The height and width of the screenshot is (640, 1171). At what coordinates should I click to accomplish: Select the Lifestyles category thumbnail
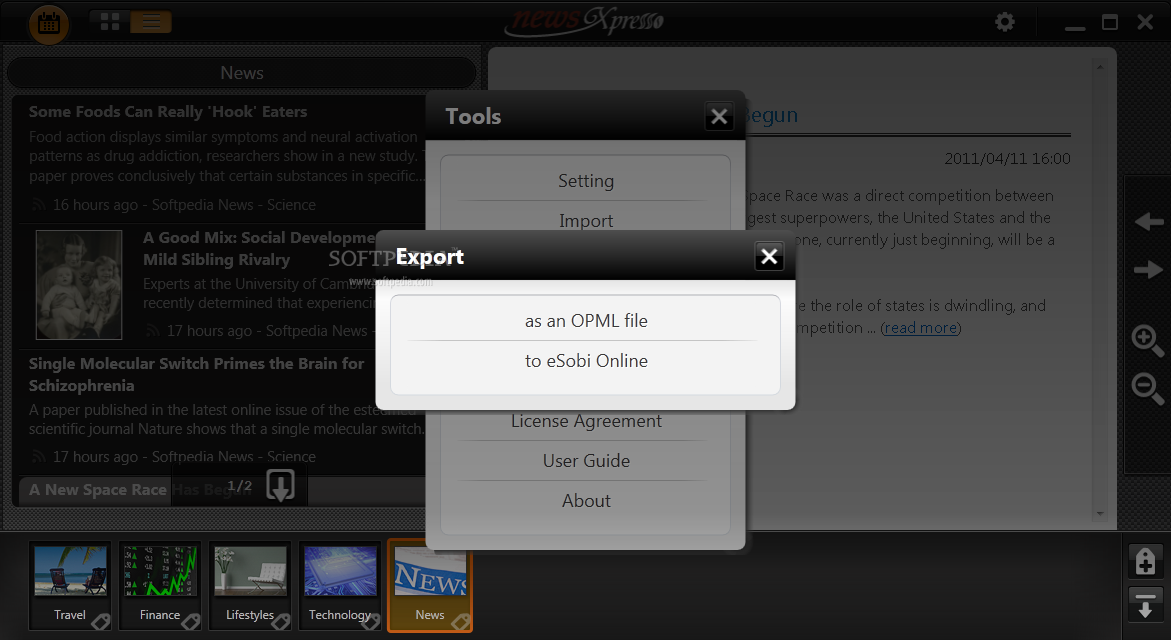coord(249,585)
